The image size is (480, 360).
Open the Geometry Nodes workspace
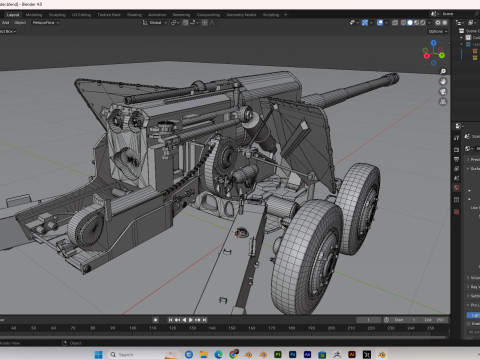tap(241, 15)
